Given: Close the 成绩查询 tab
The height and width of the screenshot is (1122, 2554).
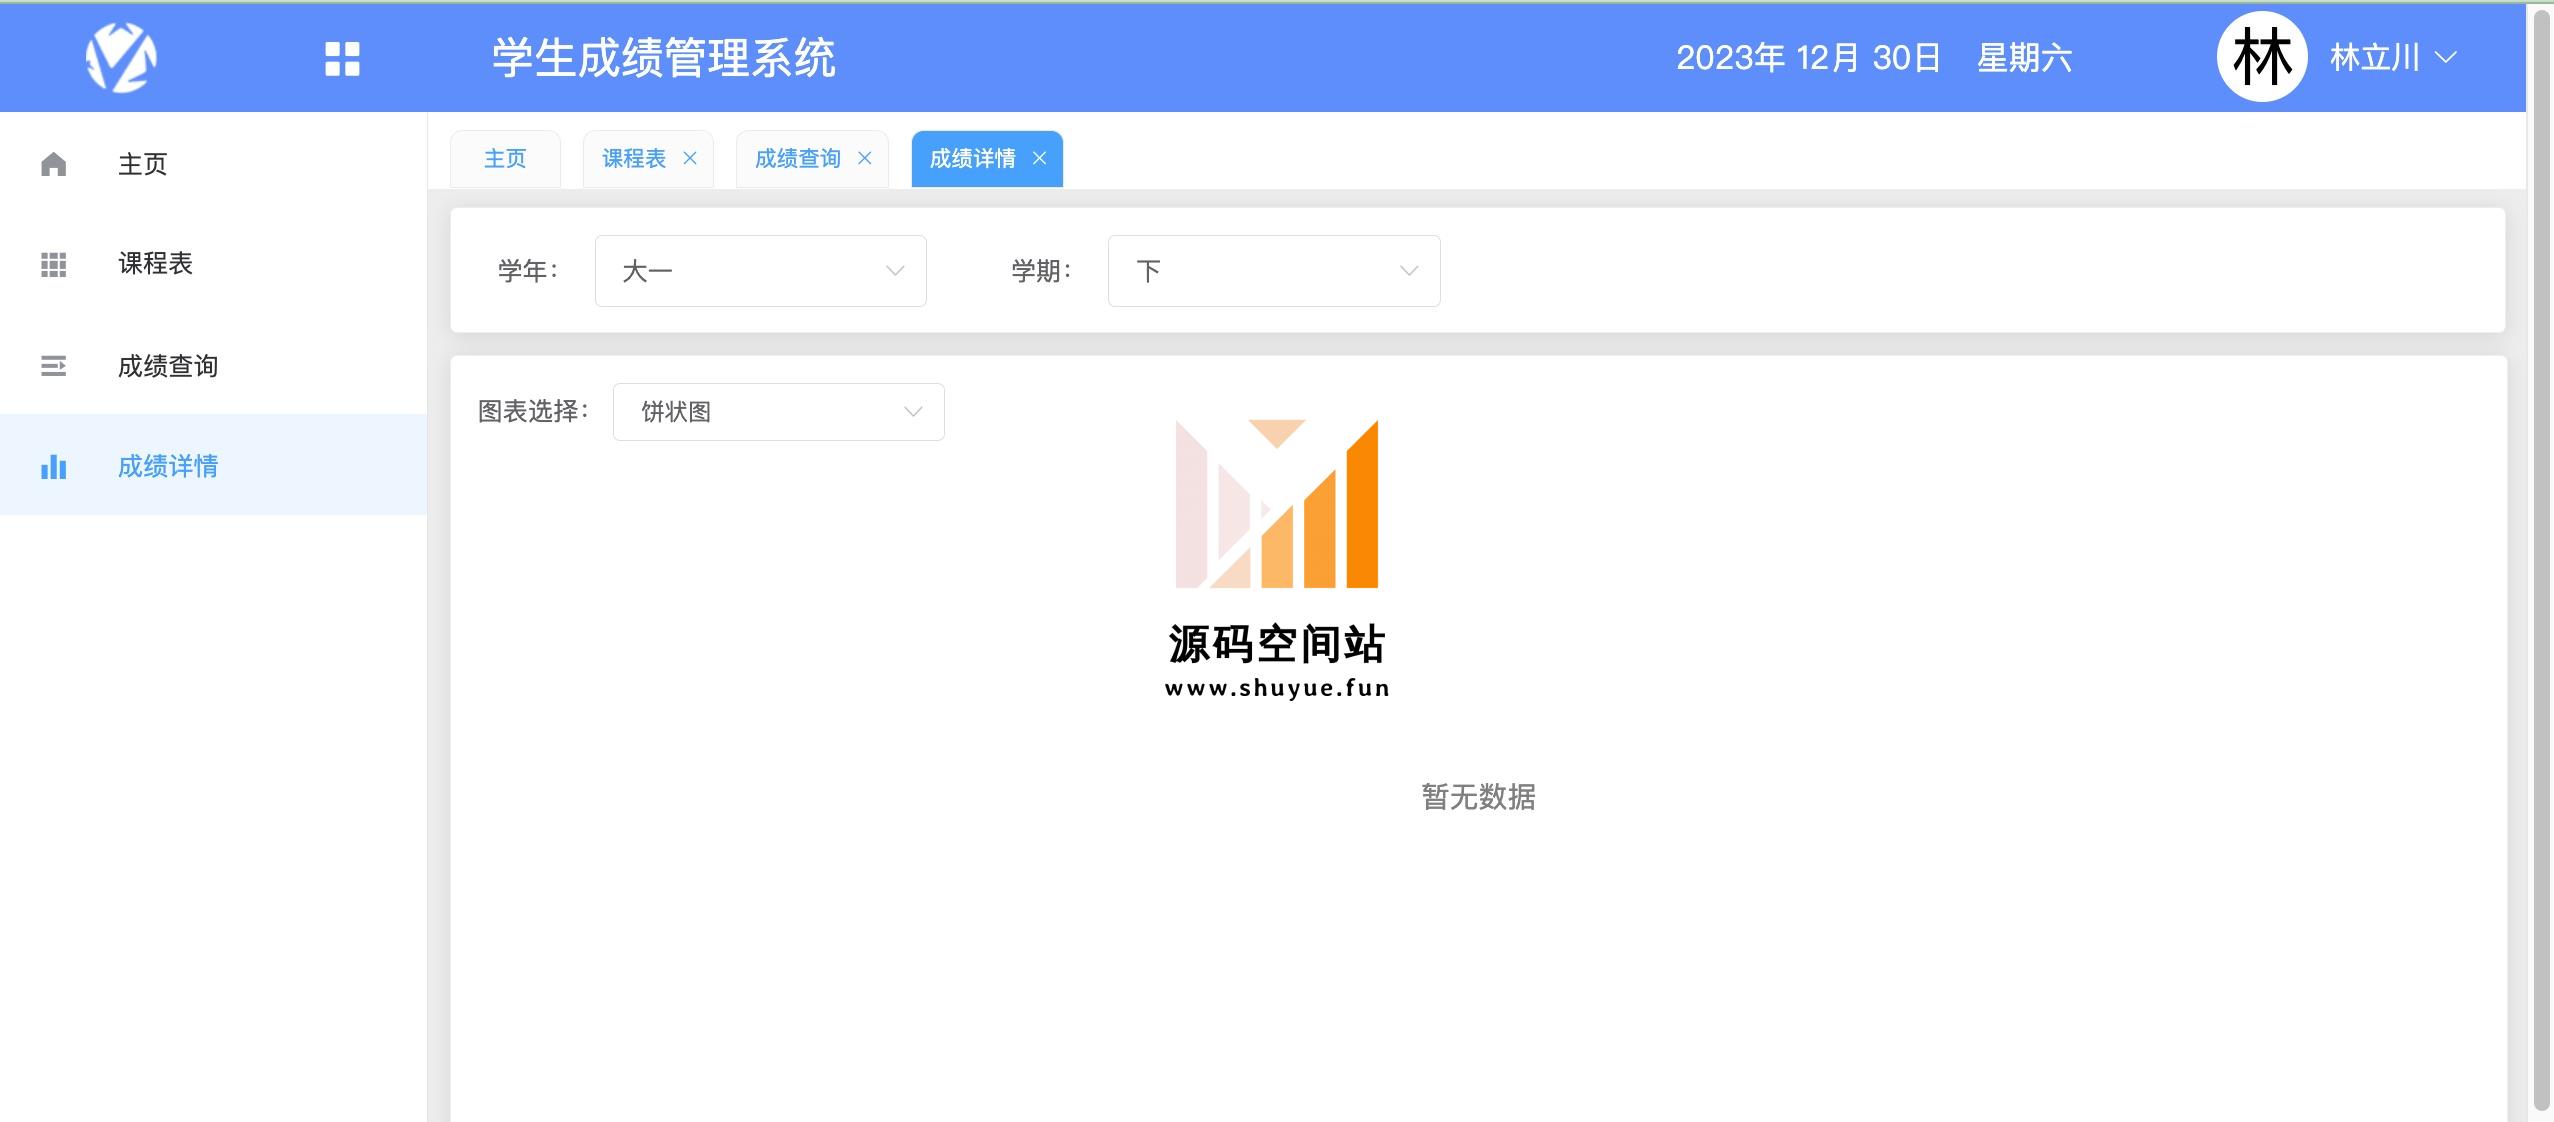Looking at the screenshot, I should point(865,158).
